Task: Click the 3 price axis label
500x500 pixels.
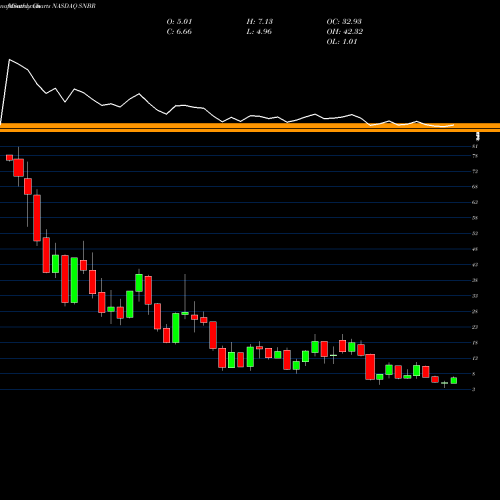Action: (474, 389)
